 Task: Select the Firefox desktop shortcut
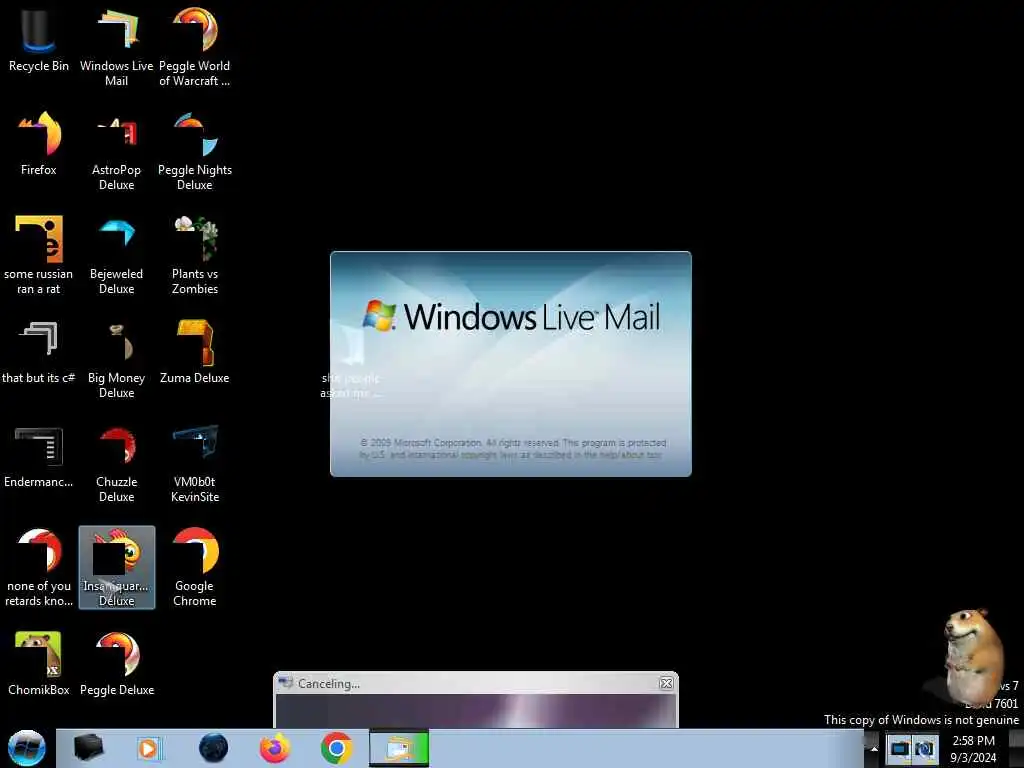click(39, 144)
